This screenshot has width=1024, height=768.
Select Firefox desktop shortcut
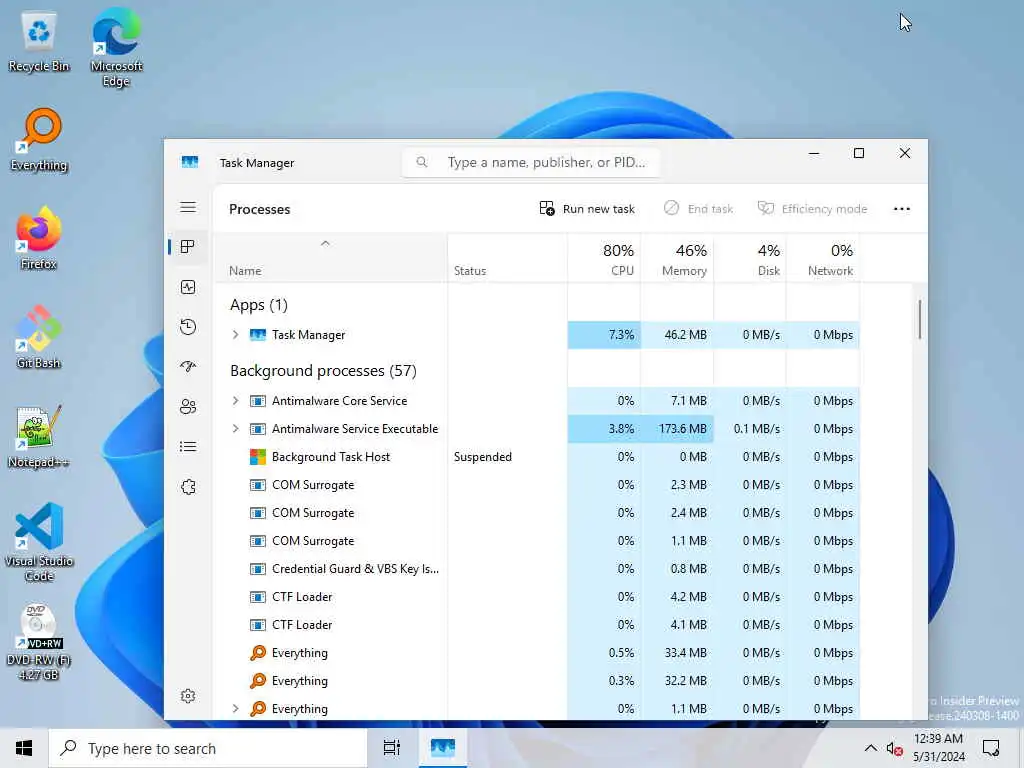coord(39,238)
